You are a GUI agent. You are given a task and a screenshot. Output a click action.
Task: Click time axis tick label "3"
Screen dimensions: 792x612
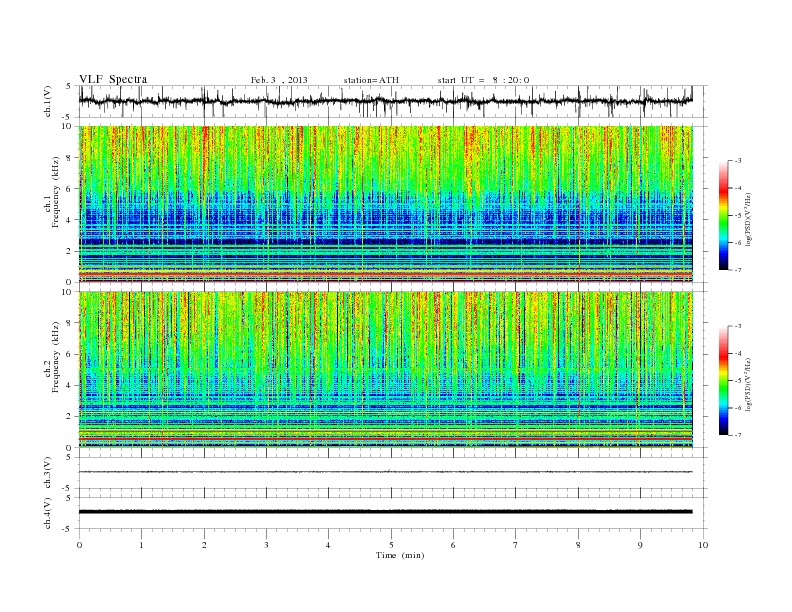click(266, 545)
